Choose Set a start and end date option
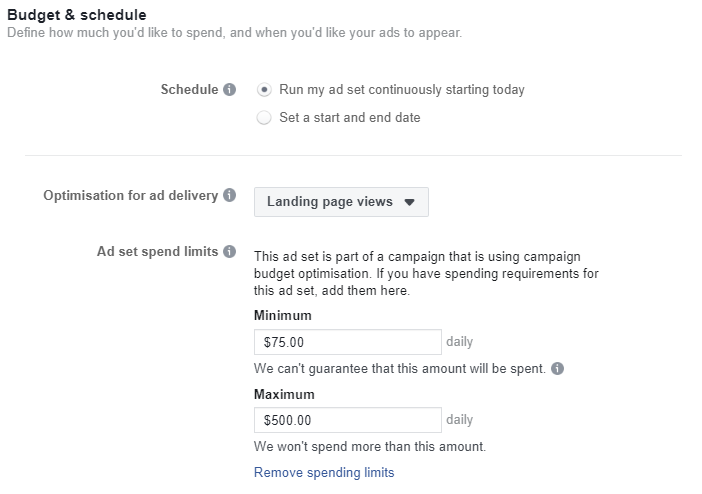 (x=264, y=118)
